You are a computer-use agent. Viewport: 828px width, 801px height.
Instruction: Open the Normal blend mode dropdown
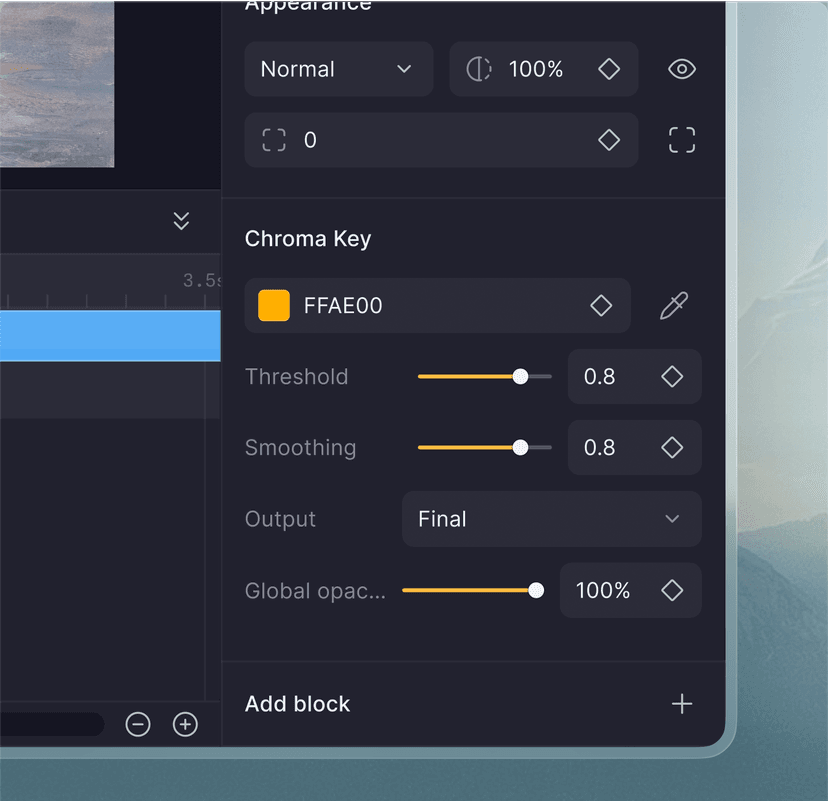pos(338,69)
